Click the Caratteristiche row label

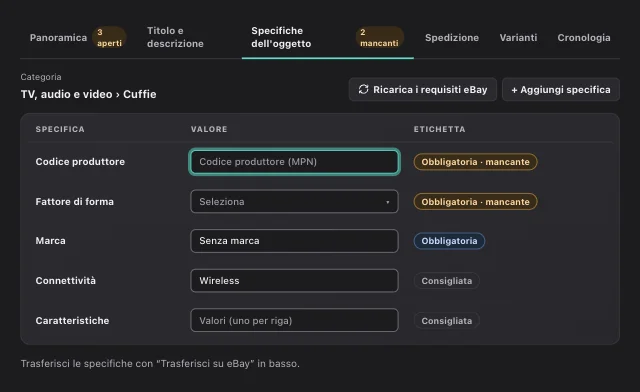coord(72,321)
